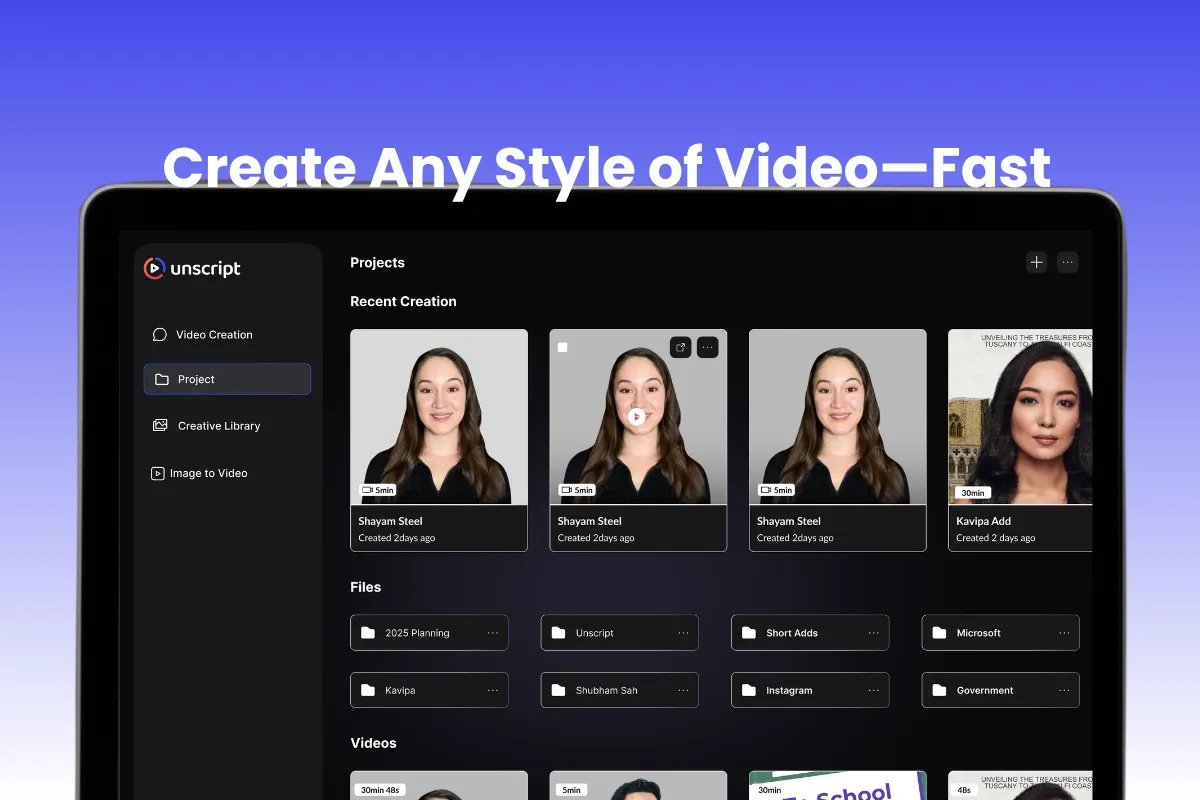Open Kavipa folder options menu

(492, 690)
